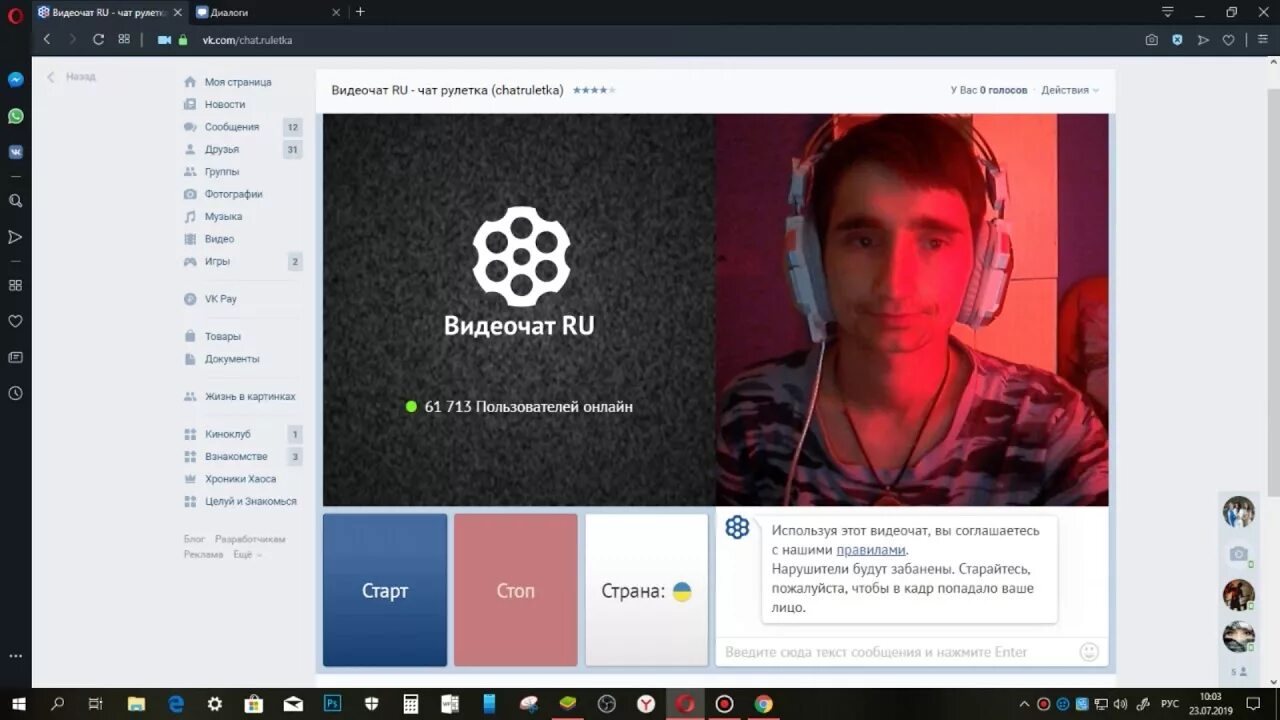Go back in browser history
The image size is (1280, 720).
point(47,40)
